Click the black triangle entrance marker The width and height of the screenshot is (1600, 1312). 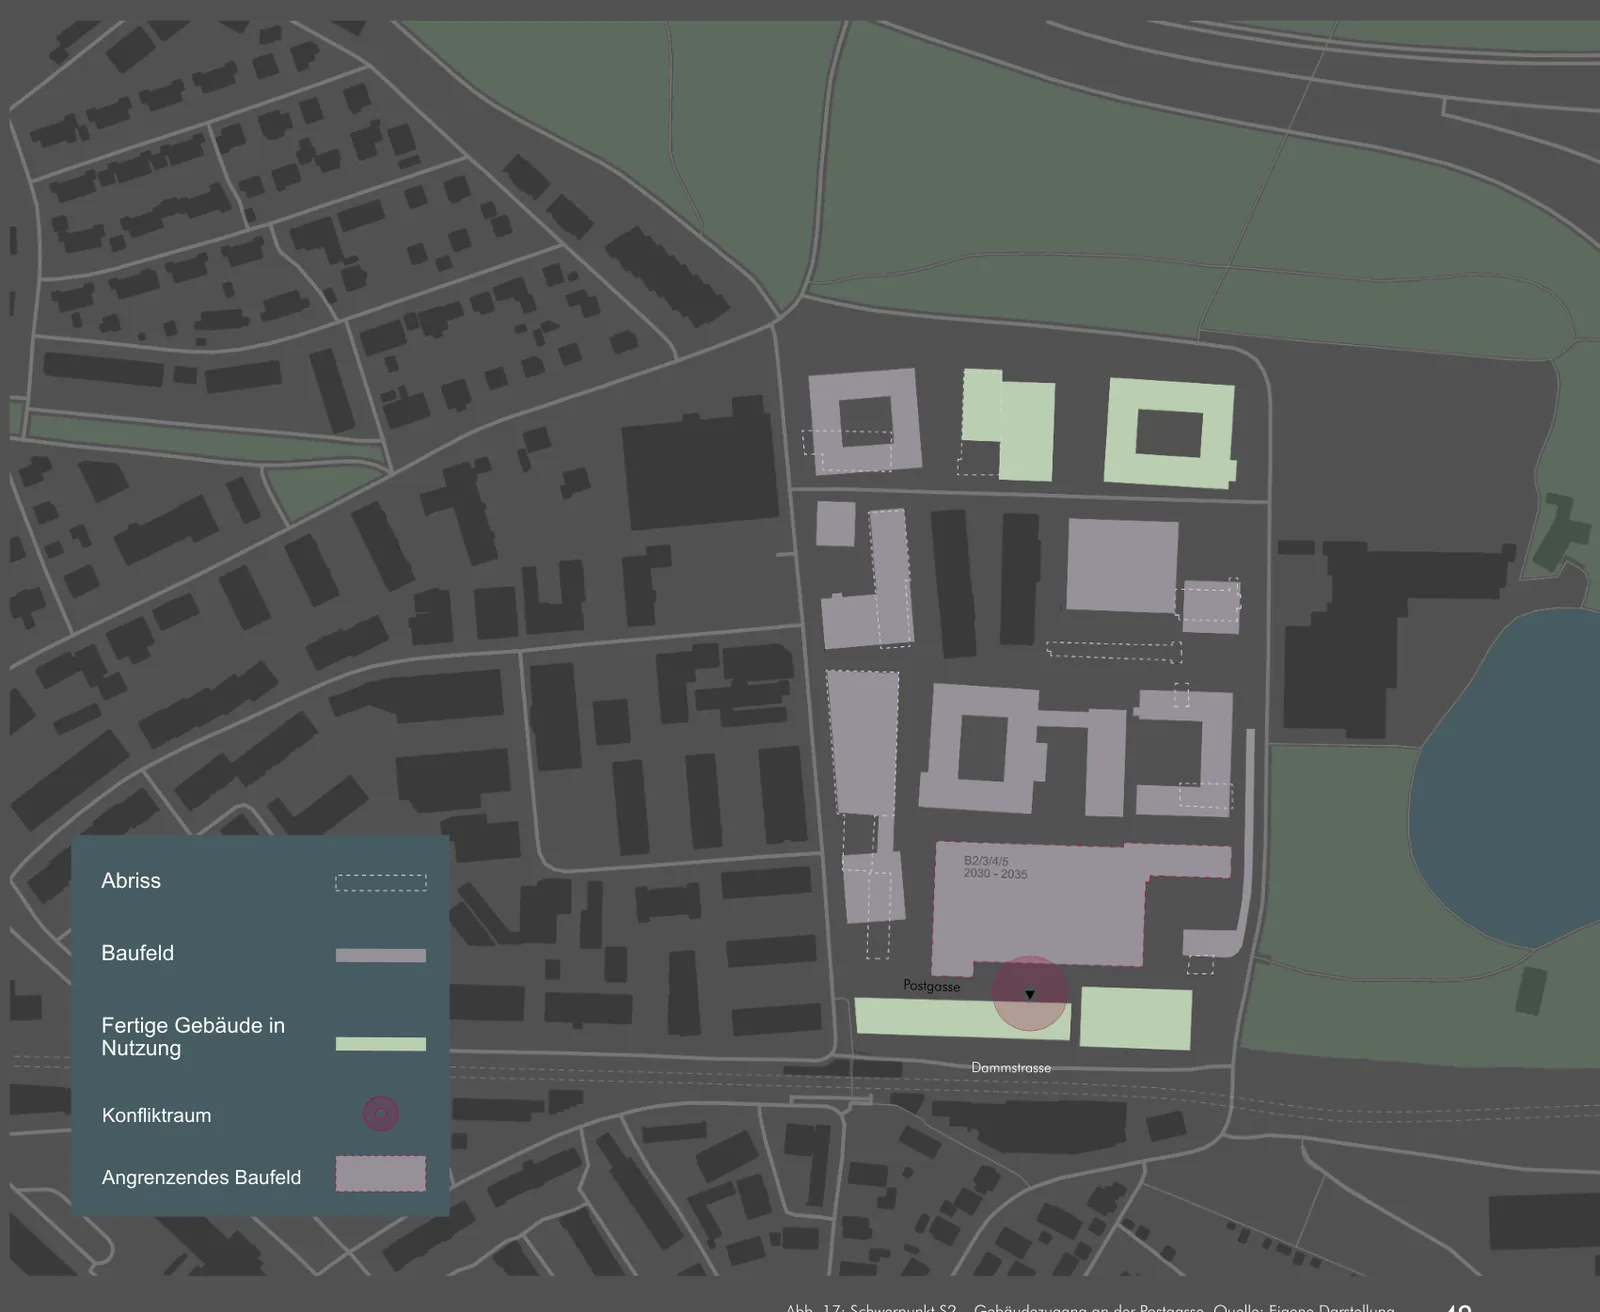pyautogui.click(x=1030, y=995)
